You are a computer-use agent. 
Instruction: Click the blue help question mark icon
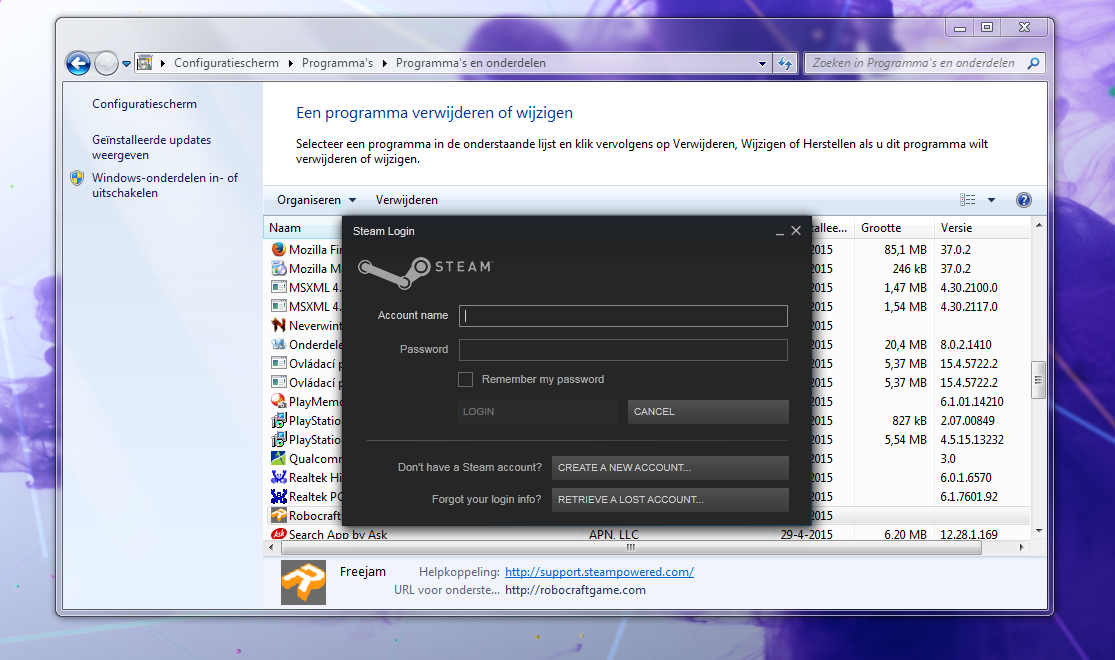coord(1023,200)
